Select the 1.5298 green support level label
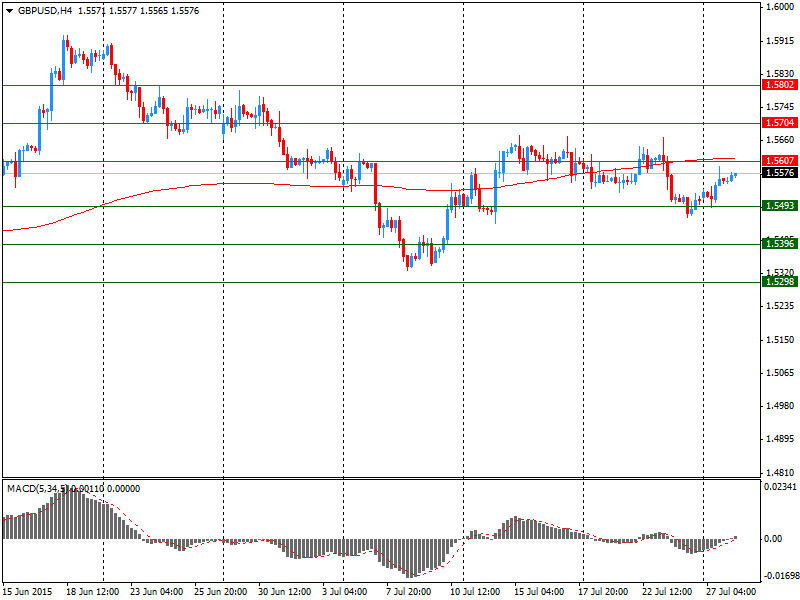The width and height of the screenshot is (800, 600). 780,282
